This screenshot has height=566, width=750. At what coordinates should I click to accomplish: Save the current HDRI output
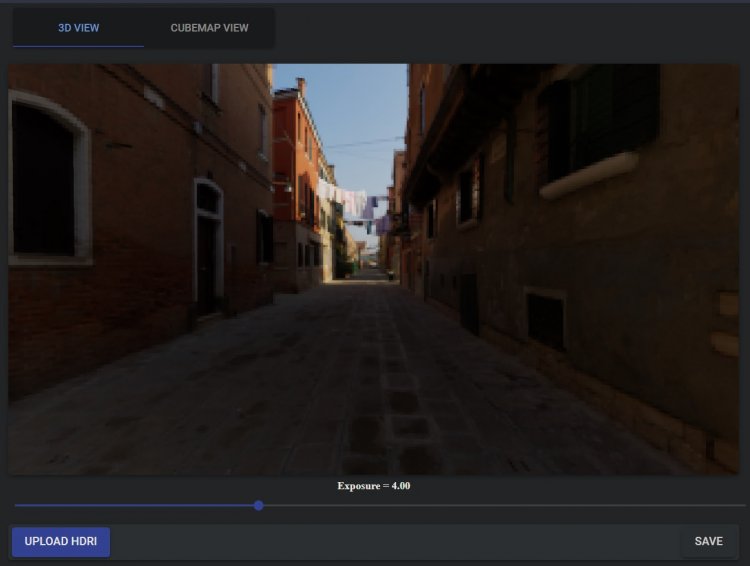click(x=708, y=541)
